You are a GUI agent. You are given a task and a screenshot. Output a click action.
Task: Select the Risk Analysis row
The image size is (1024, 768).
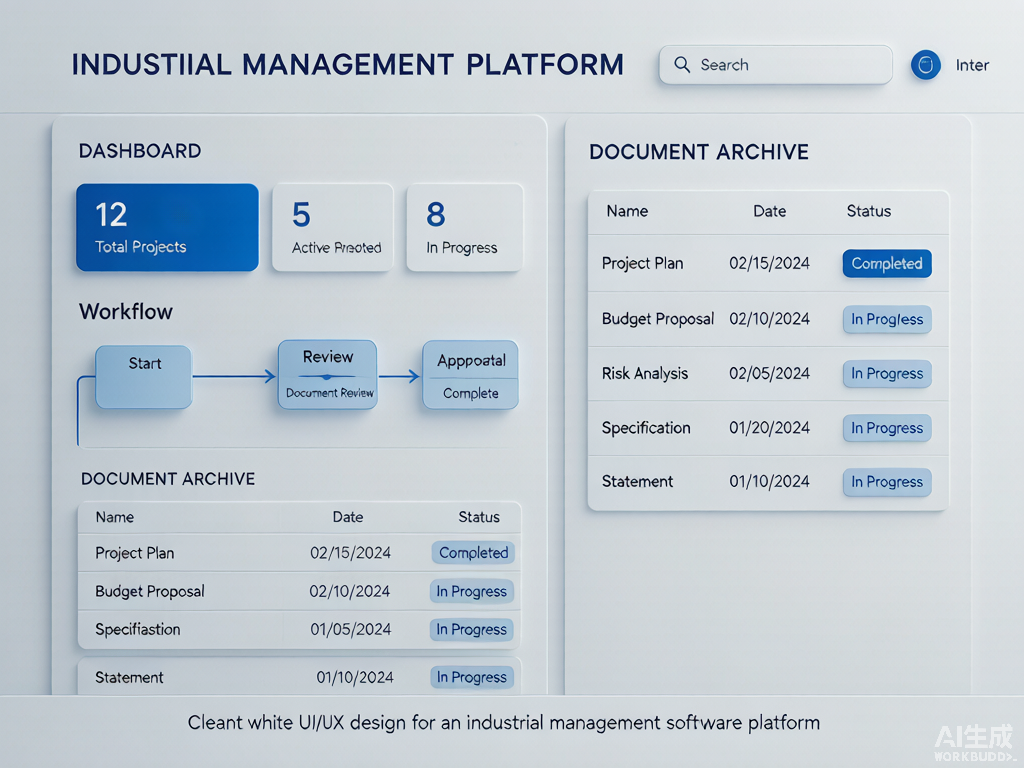[768, 374]
